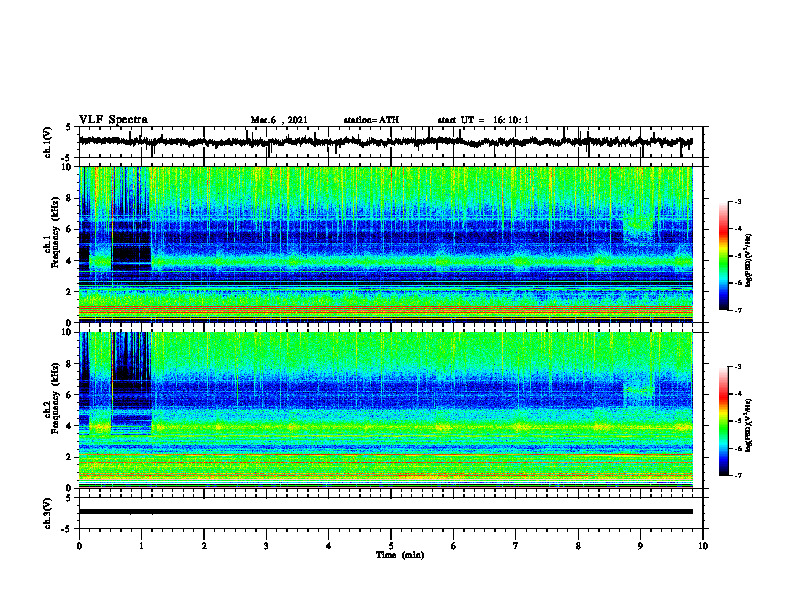Click the "station=ATH" header label
Image resolution: width=792 pixels, height=612 pixels.
tap(371, 120)
